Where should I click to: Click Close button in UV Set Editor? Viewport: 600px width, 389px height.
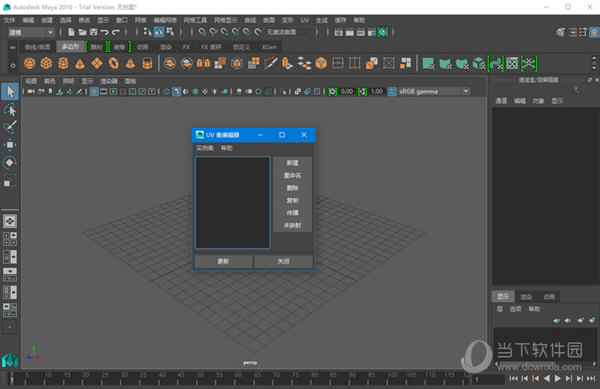click(284, 261)
